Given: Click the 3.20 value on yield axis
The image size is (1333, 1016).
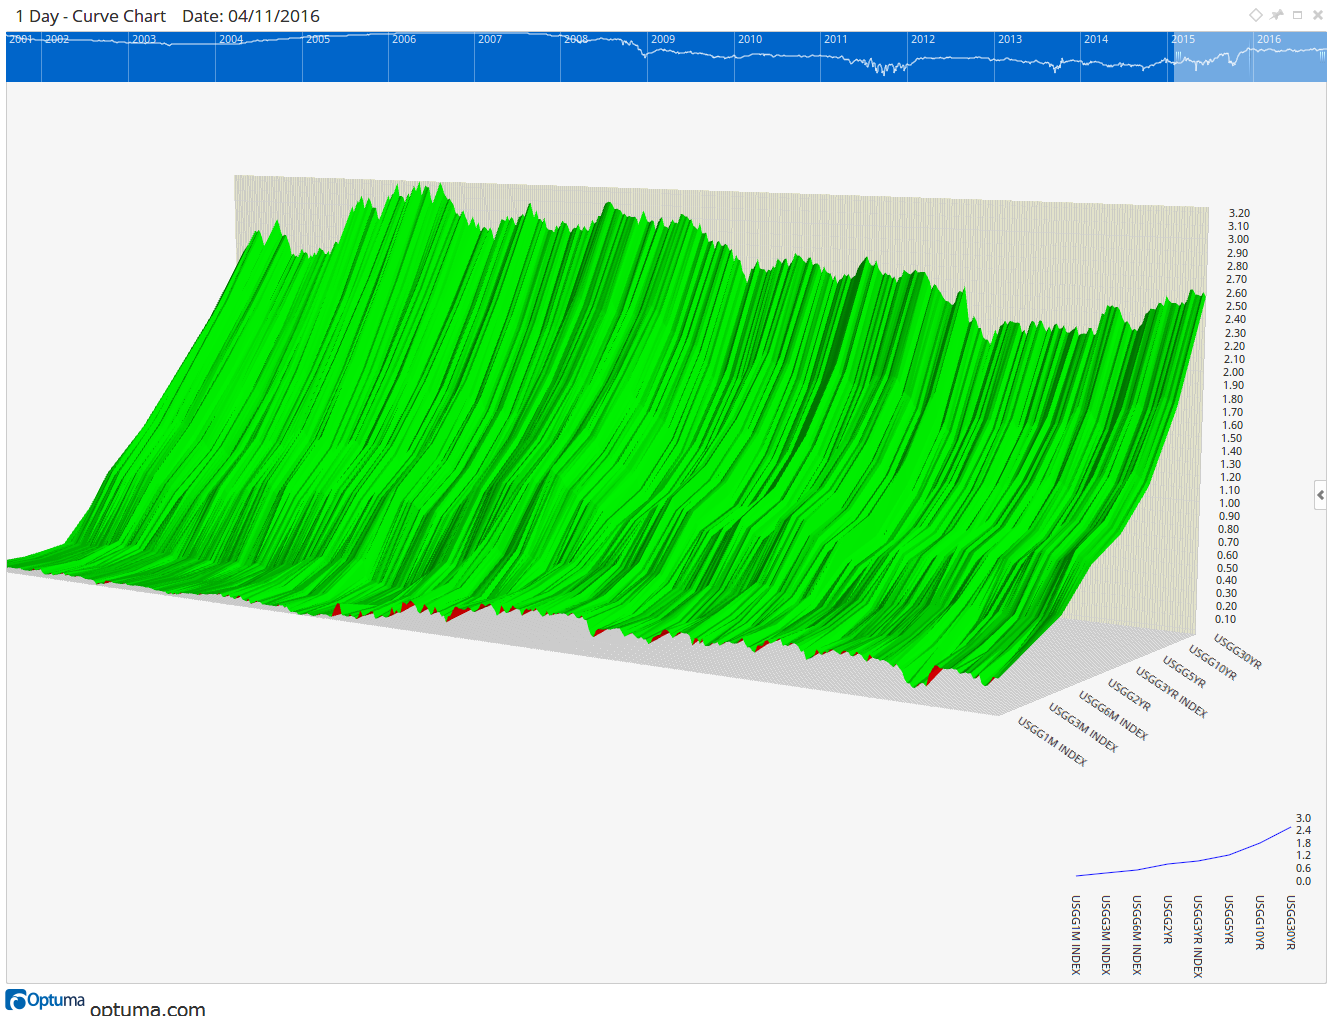Looking at the screenshot, I should (1239, 213).
